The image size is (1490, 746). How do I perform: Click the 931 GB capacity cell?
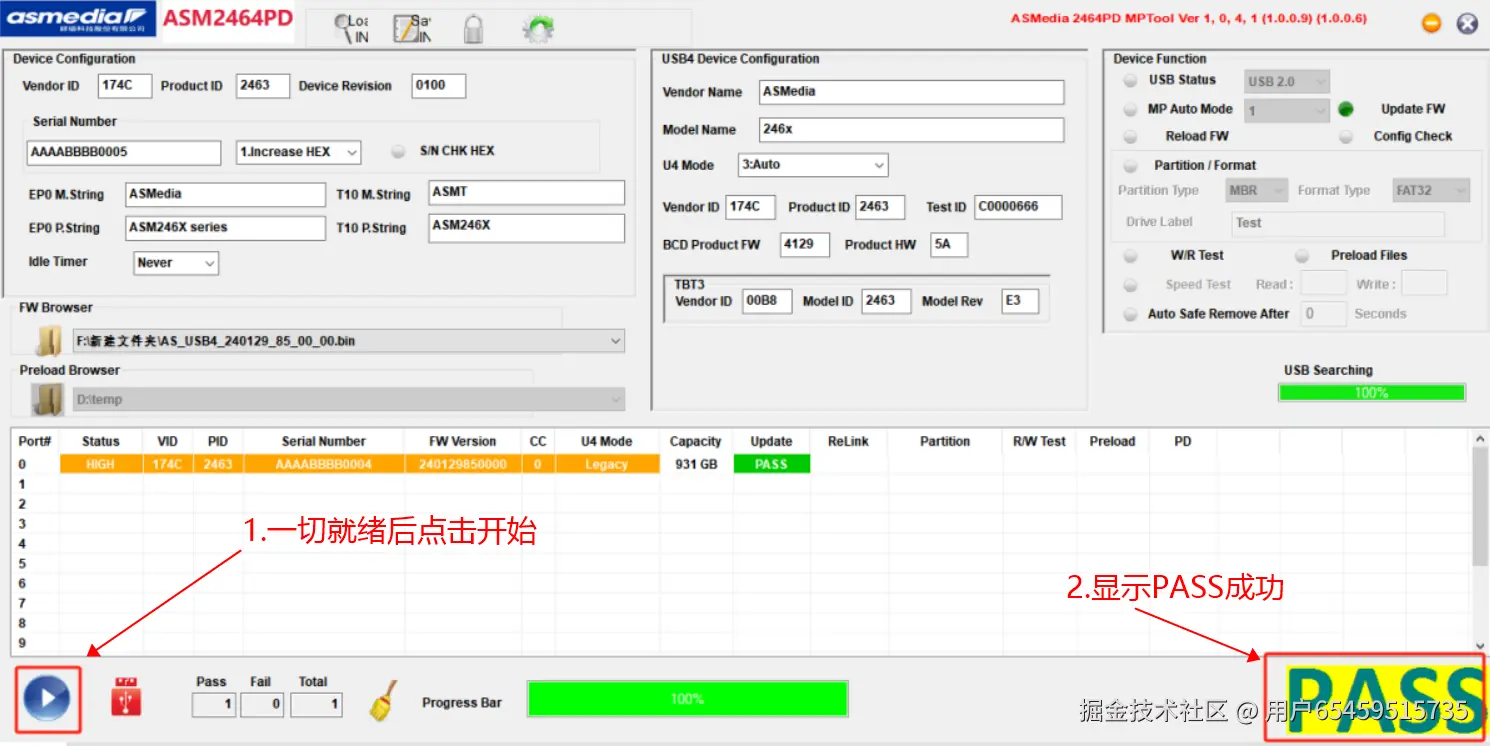pos(696,464)
